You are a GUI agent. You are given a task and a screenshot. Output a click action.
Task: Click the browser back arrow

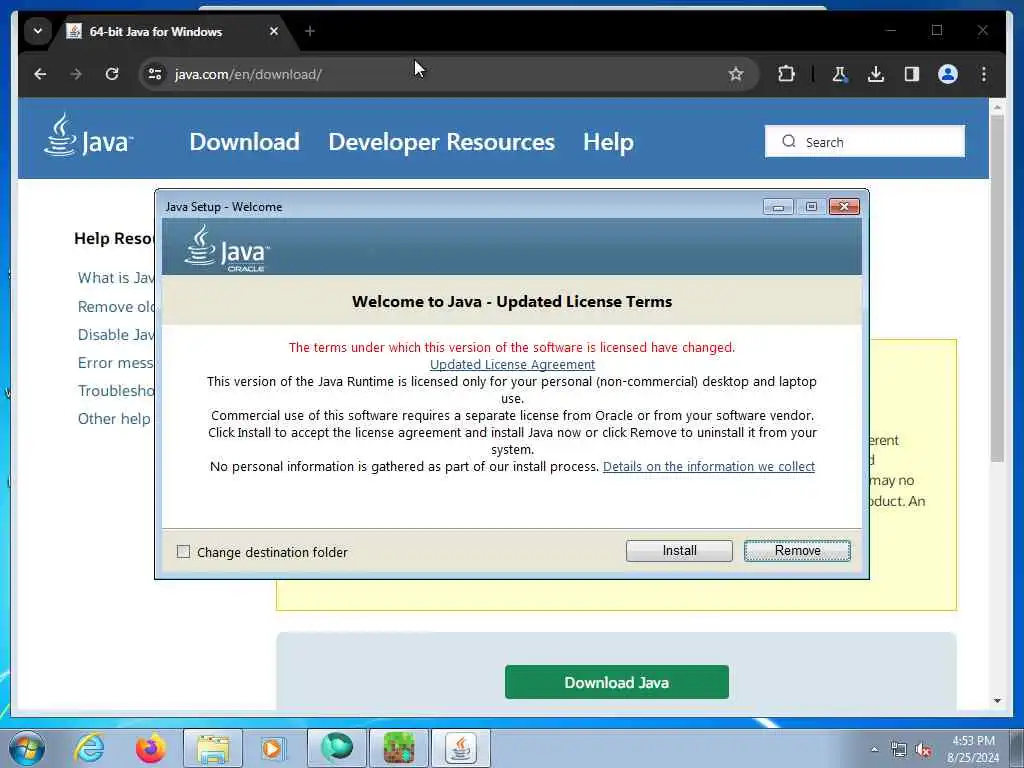pos(40,74)
